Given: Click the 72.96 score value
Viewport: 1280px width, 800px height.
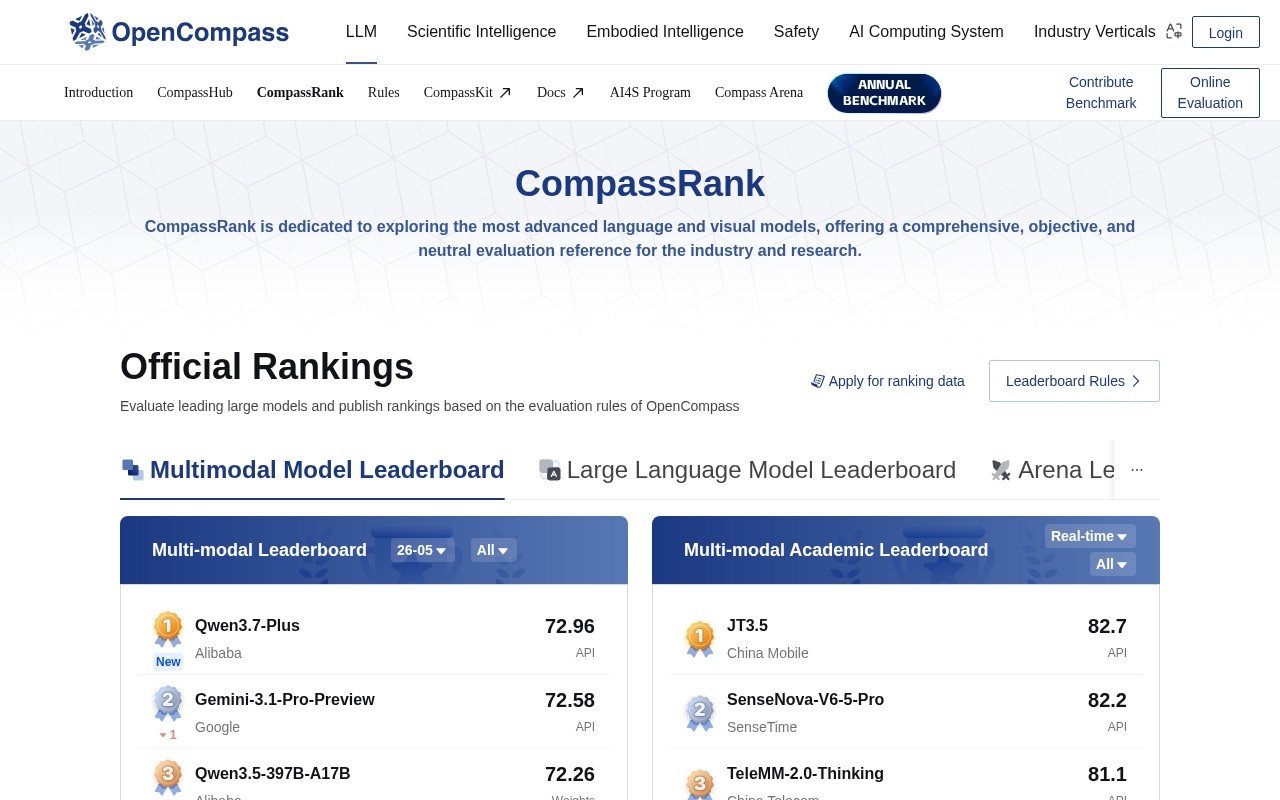Looking at the screenshot, I should pyautogui.click(x=570, y=626).
